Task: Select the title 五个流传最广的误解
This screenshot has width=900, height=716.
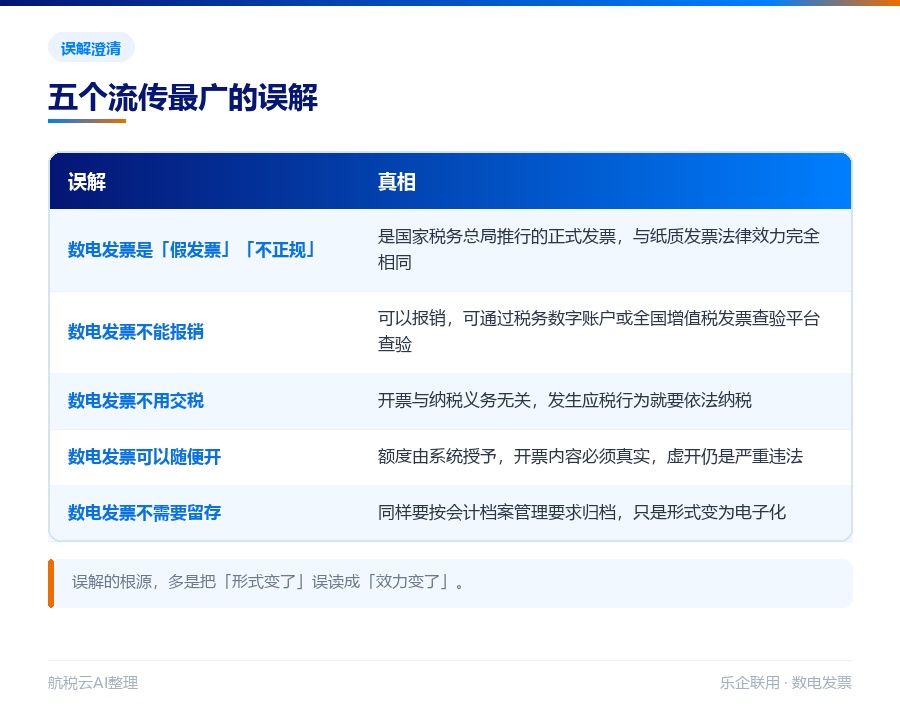Action: 183,97
